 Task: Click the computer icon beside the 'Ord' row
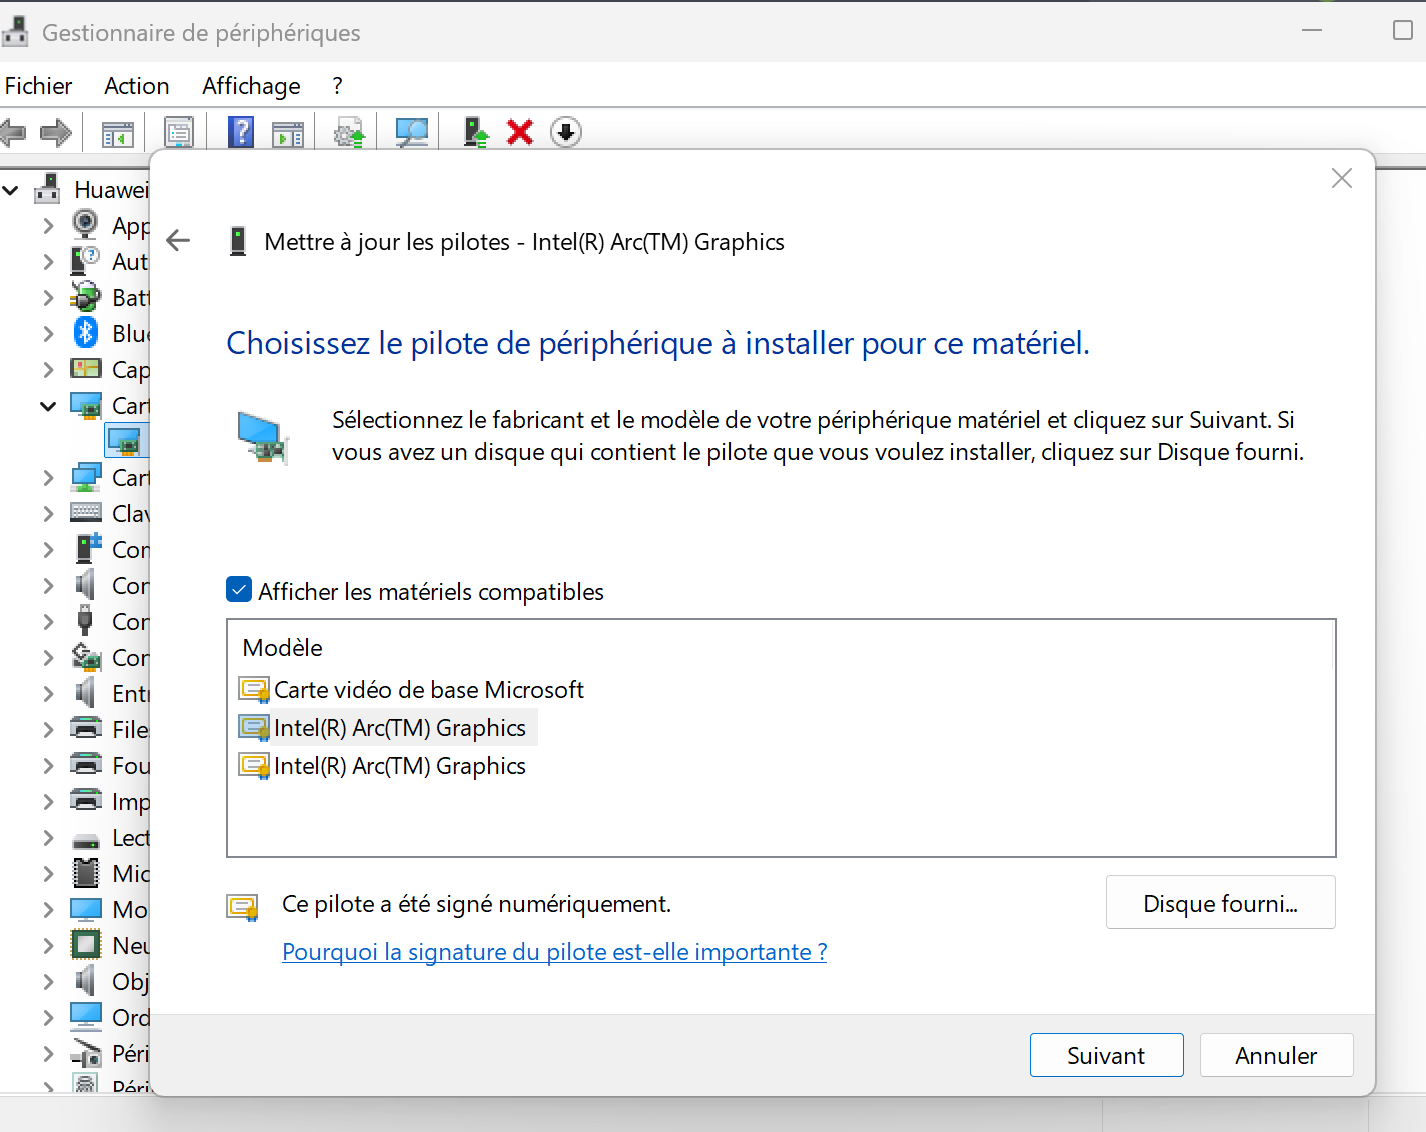click(x=86, y=1017)
